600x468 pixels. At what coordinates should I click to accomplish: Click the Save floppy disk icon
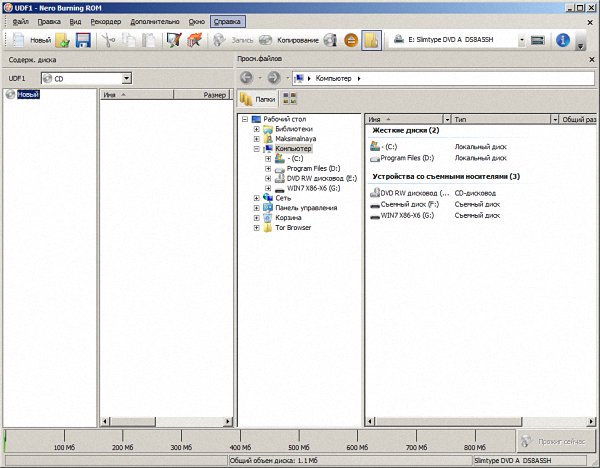coord(83,41)
